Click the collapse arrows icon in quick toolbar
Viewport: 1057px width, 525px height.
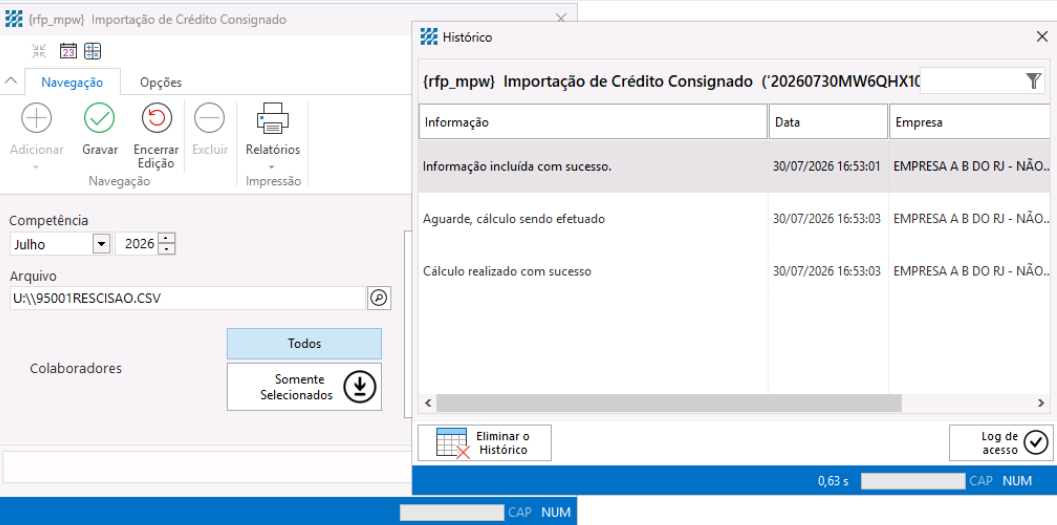[39, 51]
